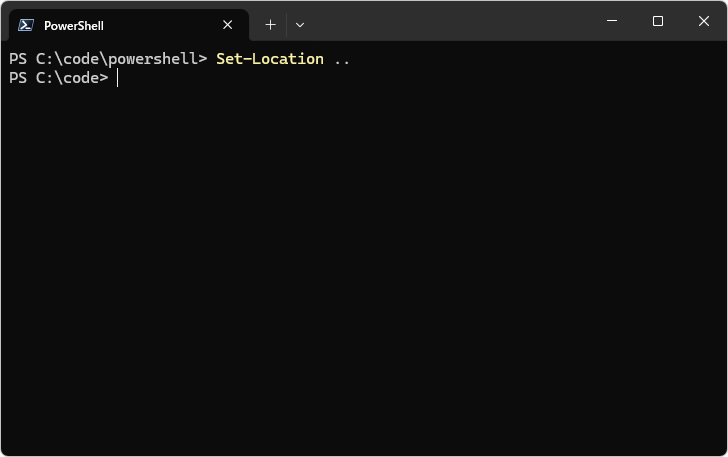This screenshot has width=728, height=457.
Task: Expand the new tab profile dropdown chevron
Action: coord(300,25)
